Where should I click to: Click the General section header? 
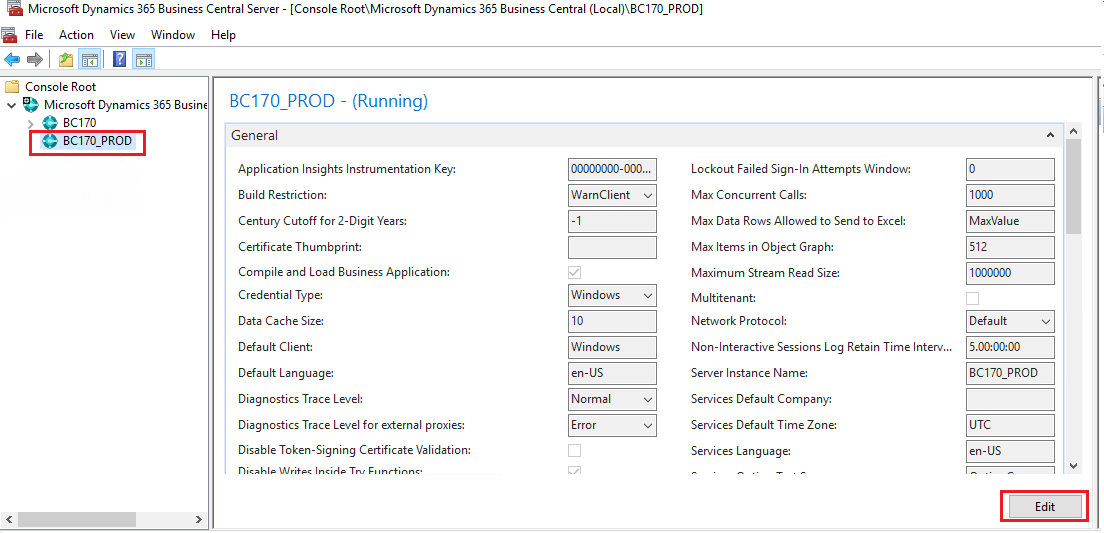pyautogui.click(x=644, y=135)
